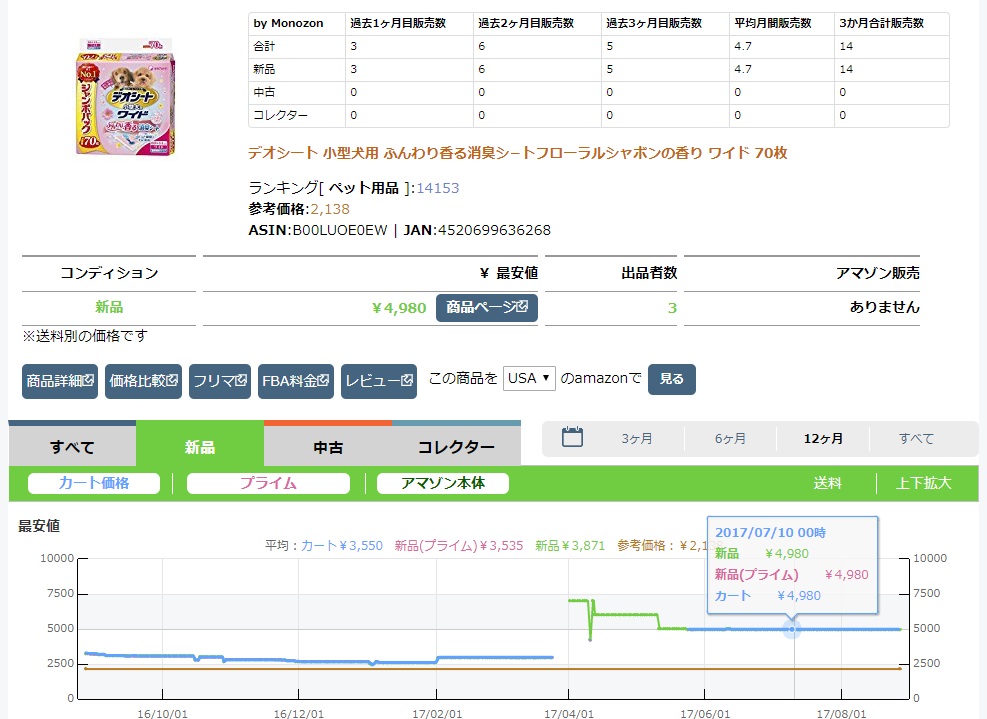This screenshot has height=719, width=987.
Task: Click the 最安値 chart heading
Action: 39,526
